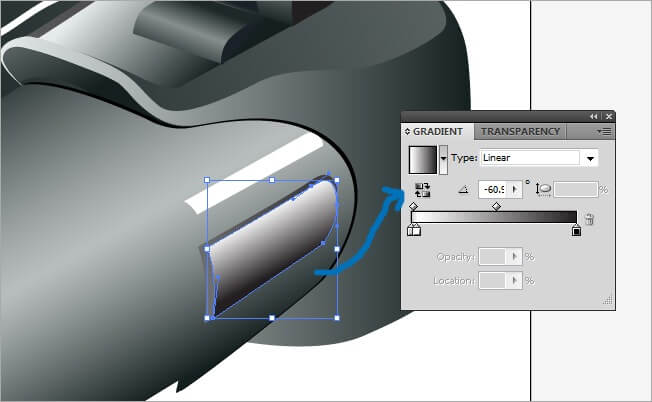
Task: Open the angle value dropdown arrow
Action: pos(515,190)
